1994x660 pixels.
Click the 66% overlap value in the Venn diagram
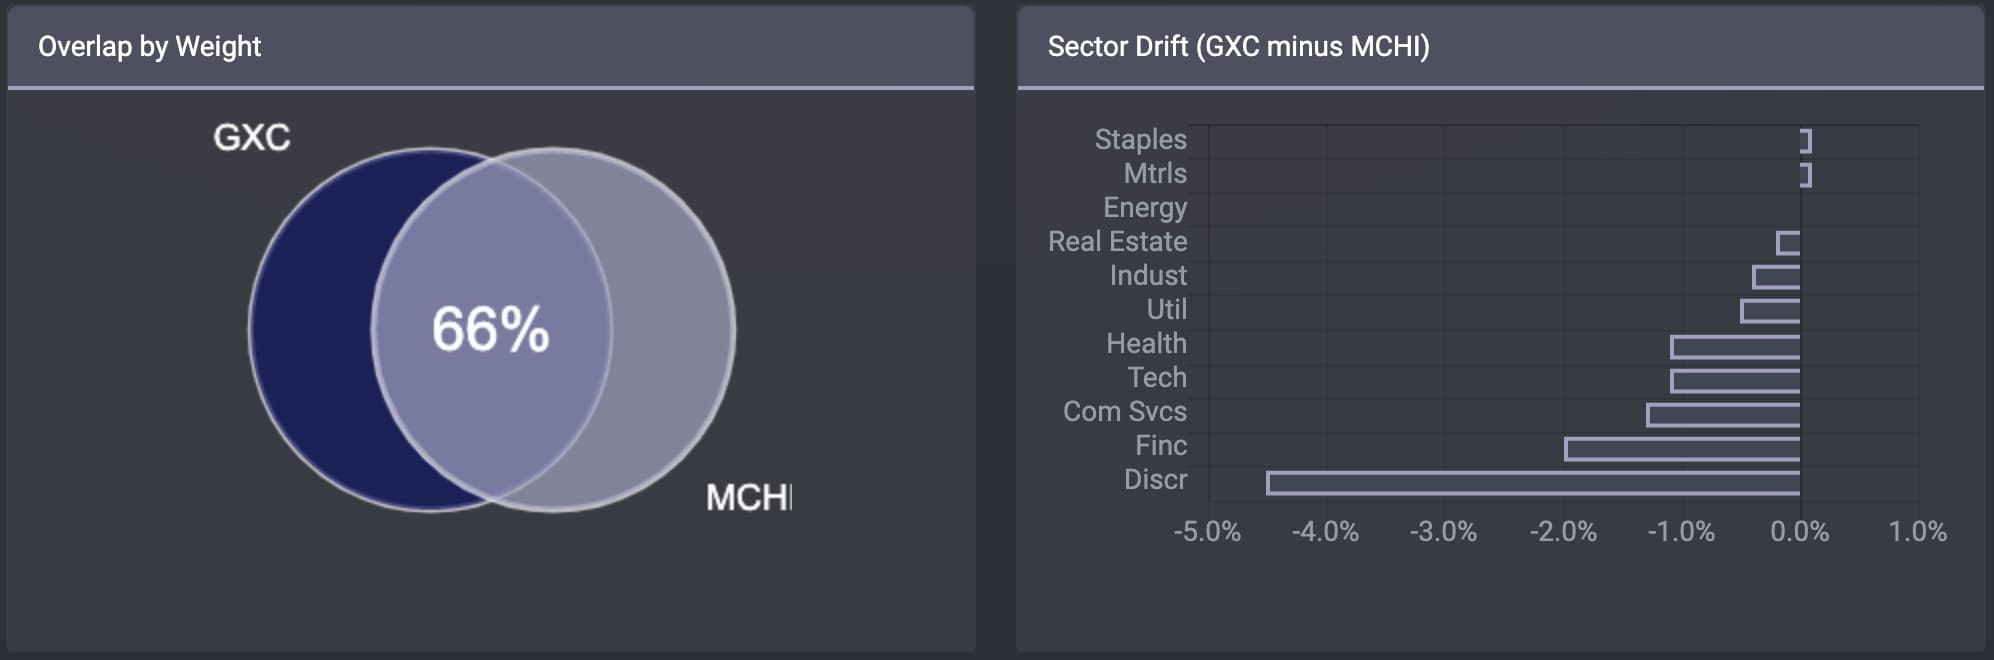490,329
